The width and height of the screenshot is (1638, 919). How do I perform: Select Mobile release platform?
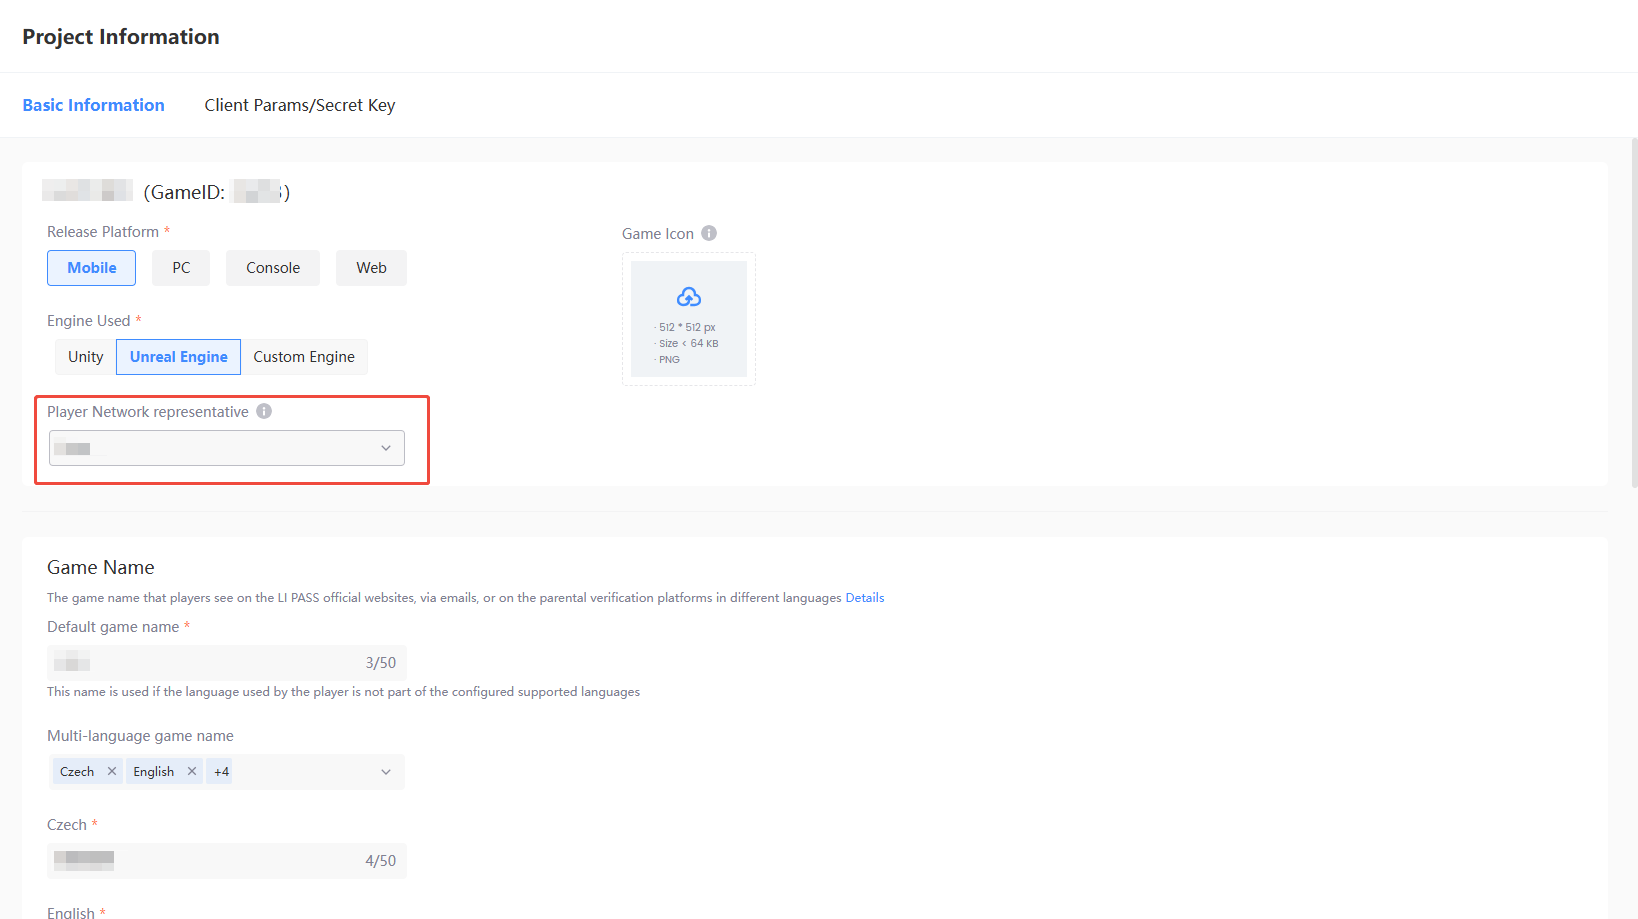point(91,268)
